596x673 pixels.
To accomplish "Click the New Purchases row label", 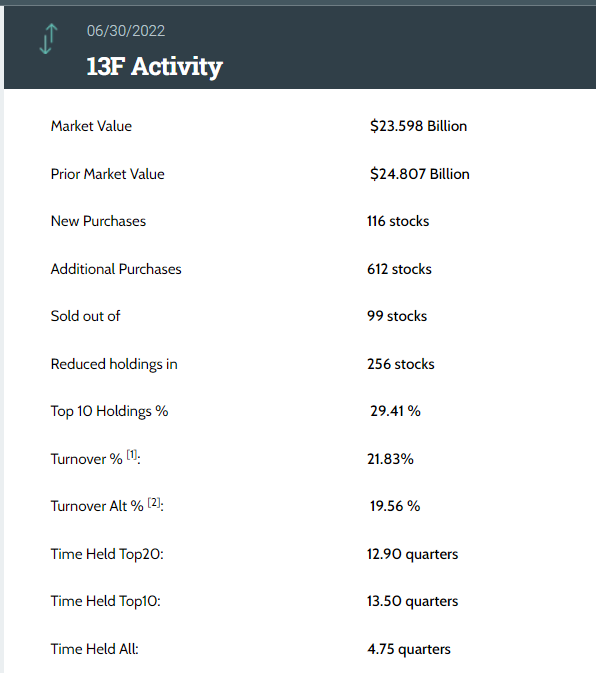I will pos(98,221).
